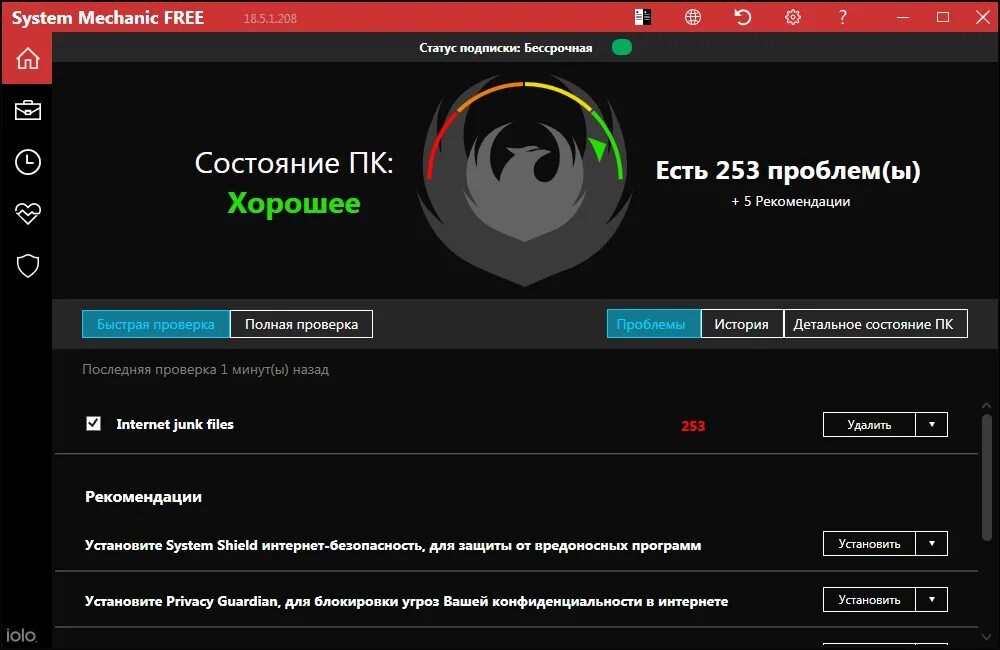Screen dimensions: 1000x650
Task: Click Установить for System Shield
Action: pos(869,543)
